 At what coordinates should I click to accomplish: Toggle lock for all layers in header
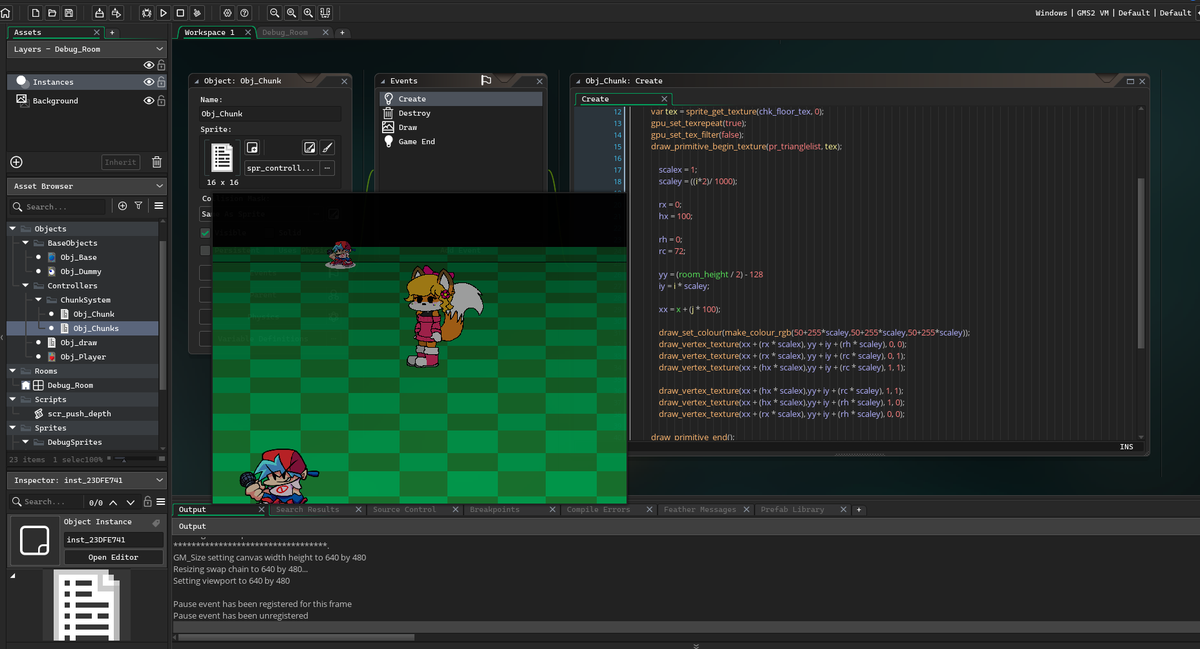coord(160,65)
